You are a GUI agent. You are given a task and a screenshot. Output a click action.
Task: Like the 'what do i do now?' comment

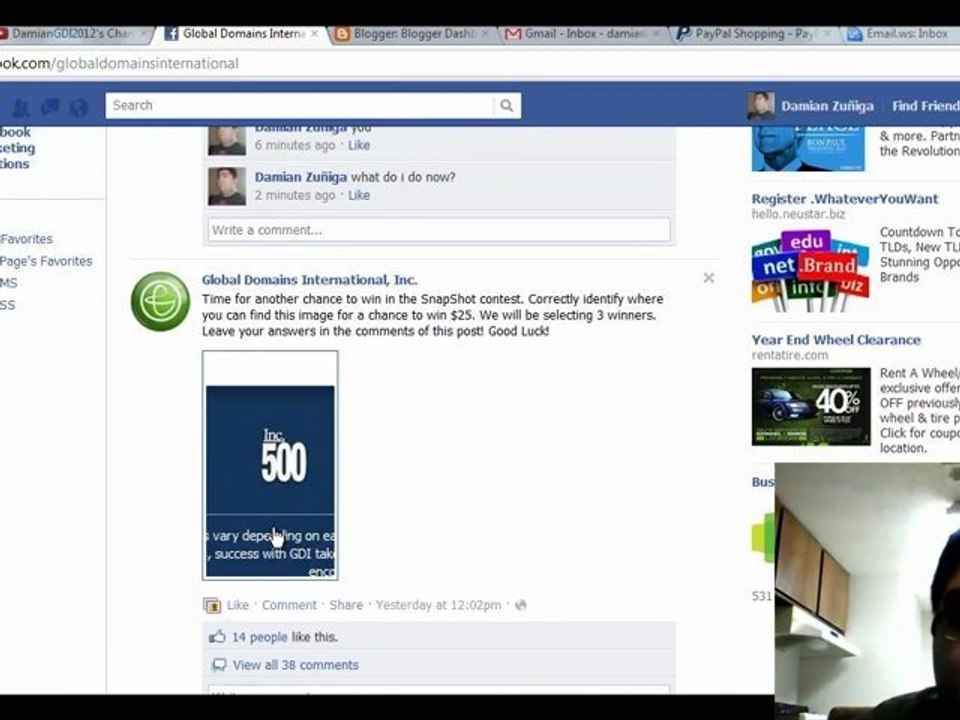(x=359, y=195)
